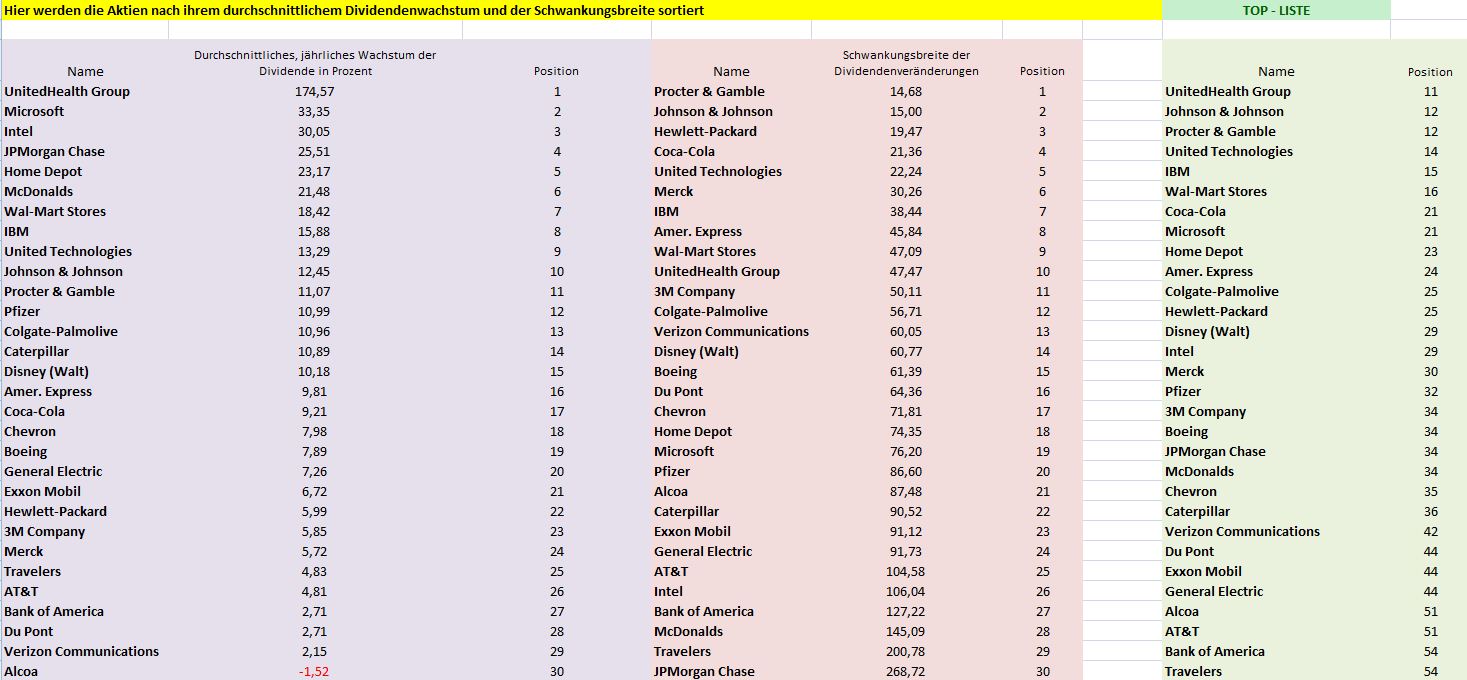Select the value 91,73

coord(906,551)
